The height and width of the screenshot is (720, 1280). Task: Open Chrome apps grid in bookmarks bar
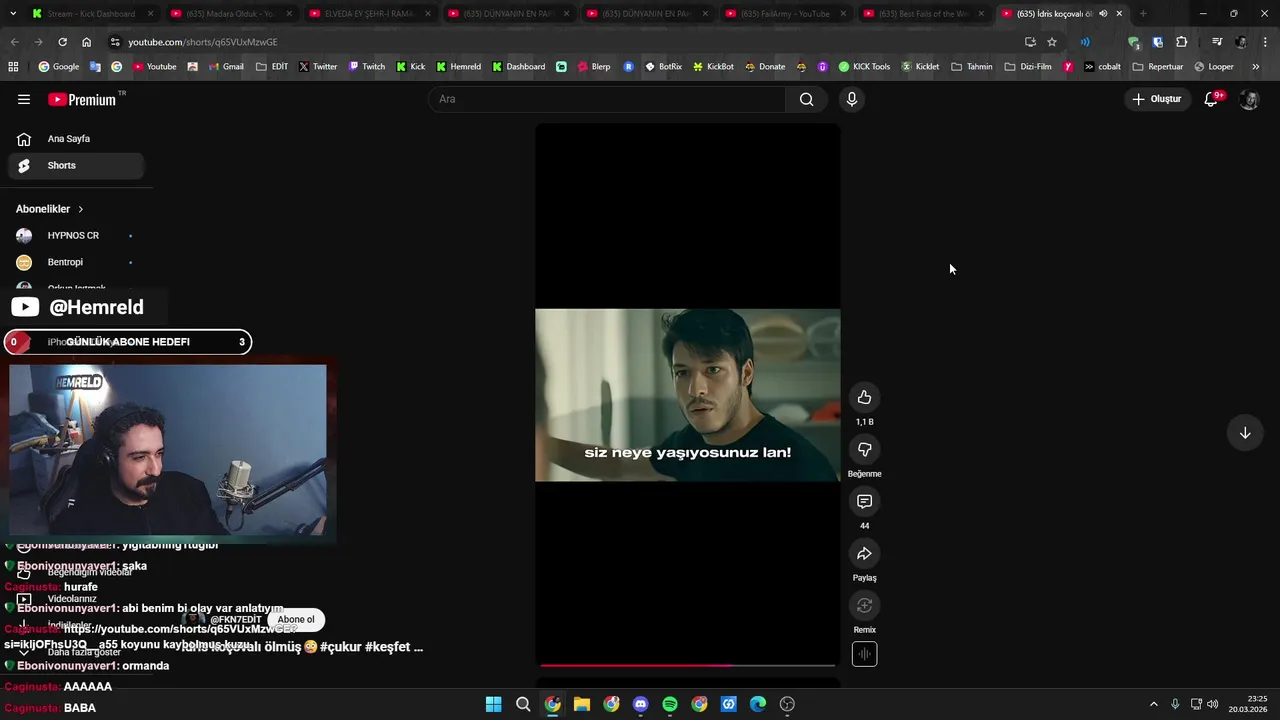point(13,67)
